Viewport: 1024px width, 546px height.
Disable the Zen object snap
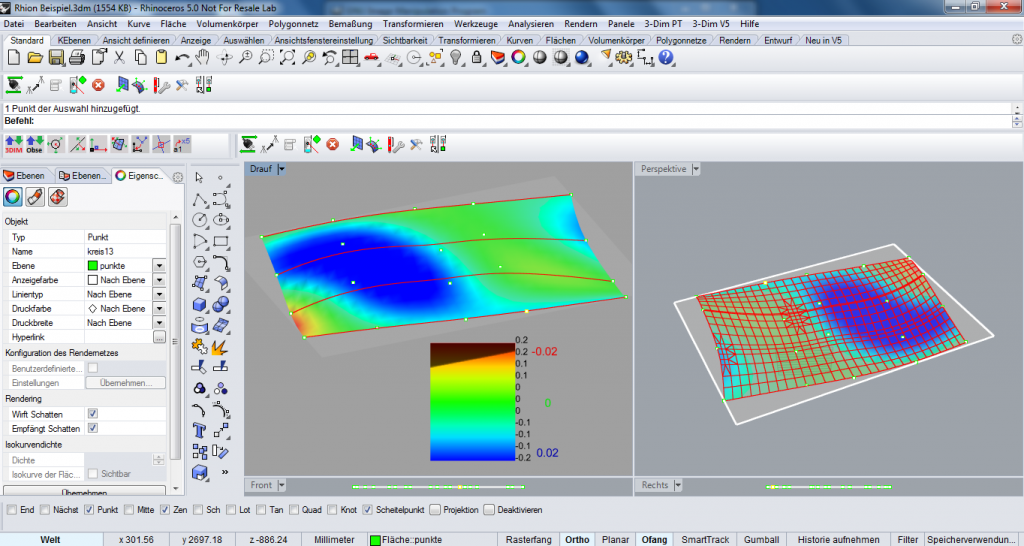tap(165, 509)
